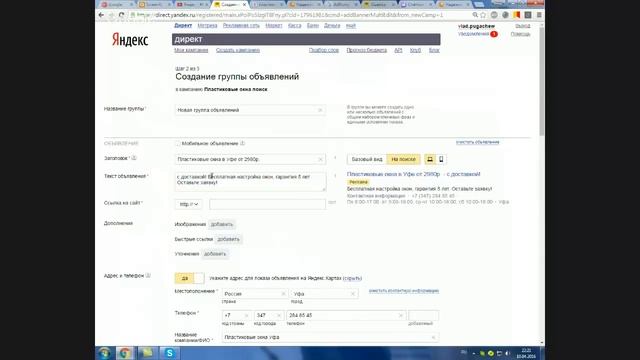Click the phone extension добавочный field
The height and width of the screenshot is (360, 640).
point(423,316)
